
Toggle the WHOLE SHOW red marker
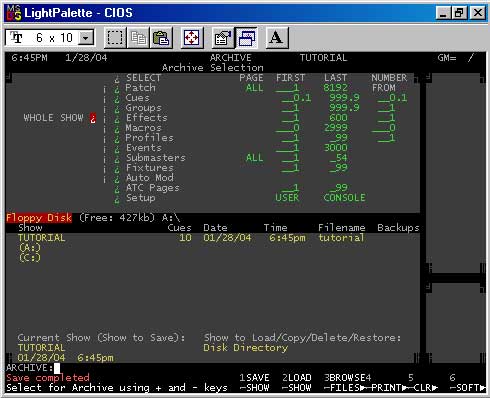(93, 118)
